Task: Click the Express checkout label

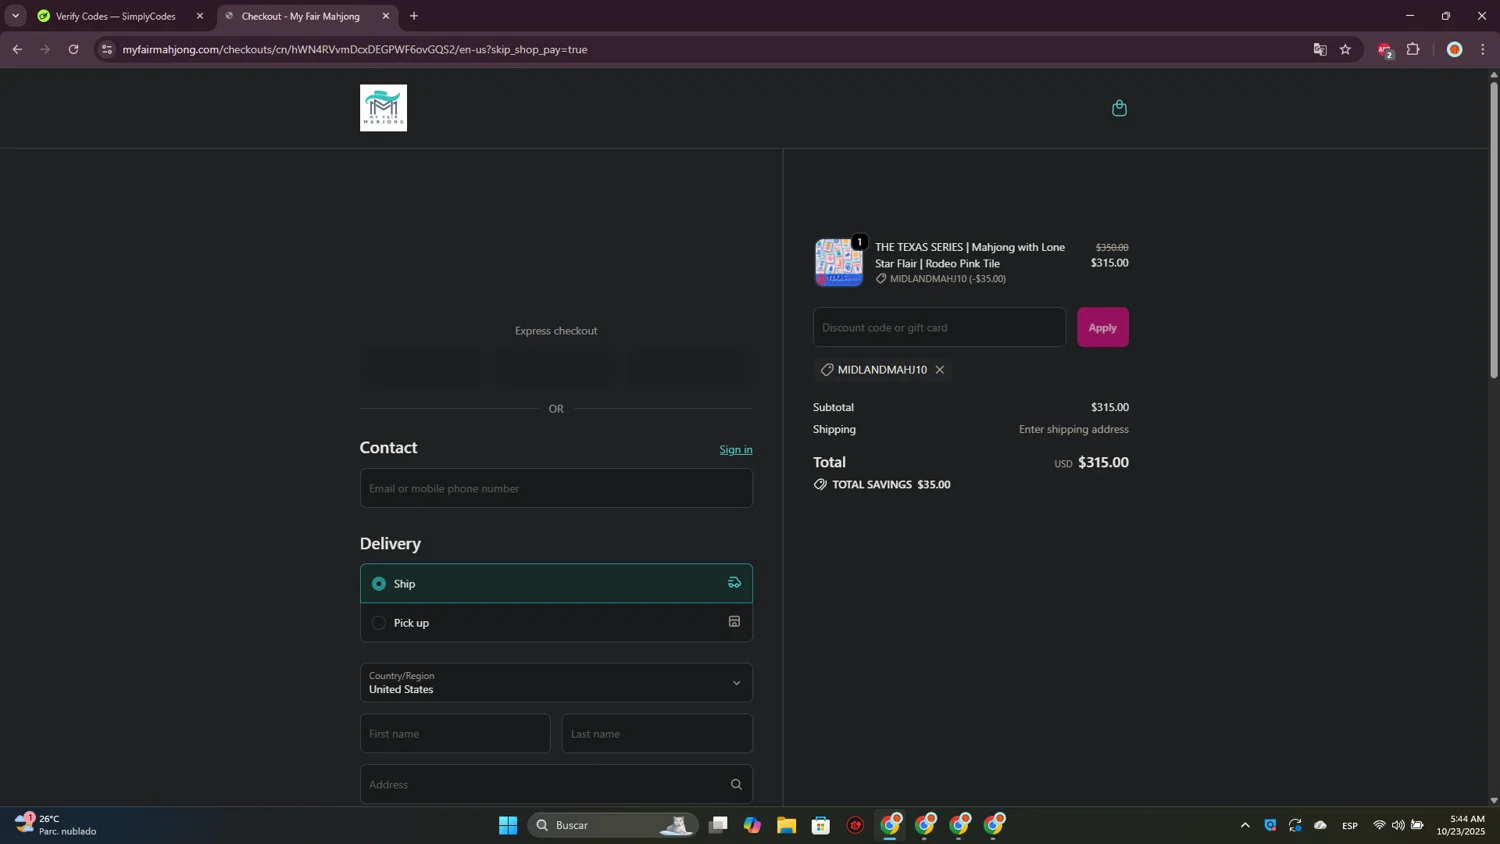Action: (556, 331)
